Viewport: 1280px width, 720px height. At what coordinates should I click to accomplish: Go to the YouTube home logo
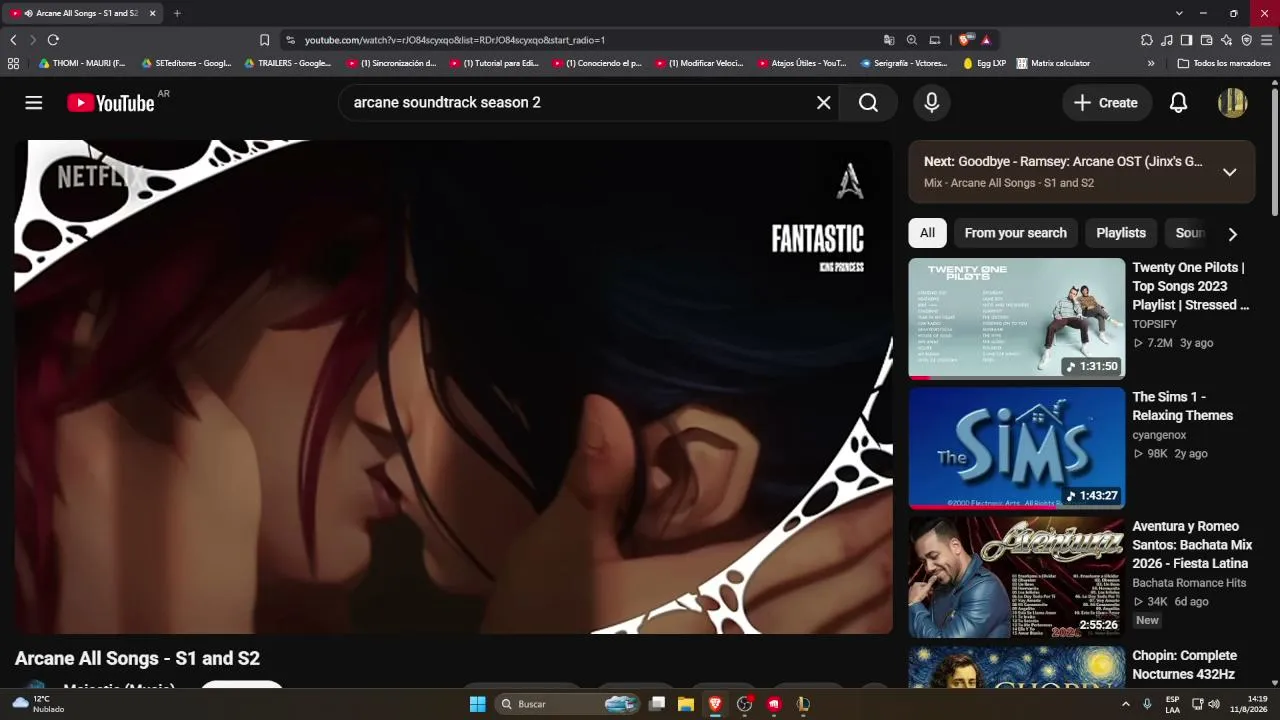point(111,103)
